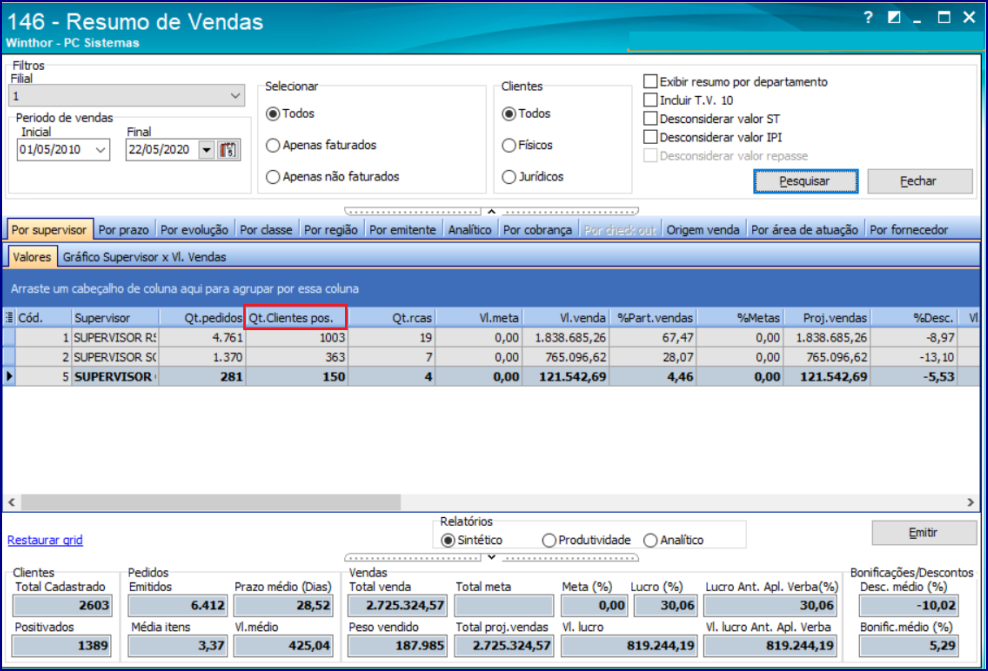Image resolution: width=988 pixels, height=671 pixels.
Task: Click the Fechar button
Action: [920, 181]
